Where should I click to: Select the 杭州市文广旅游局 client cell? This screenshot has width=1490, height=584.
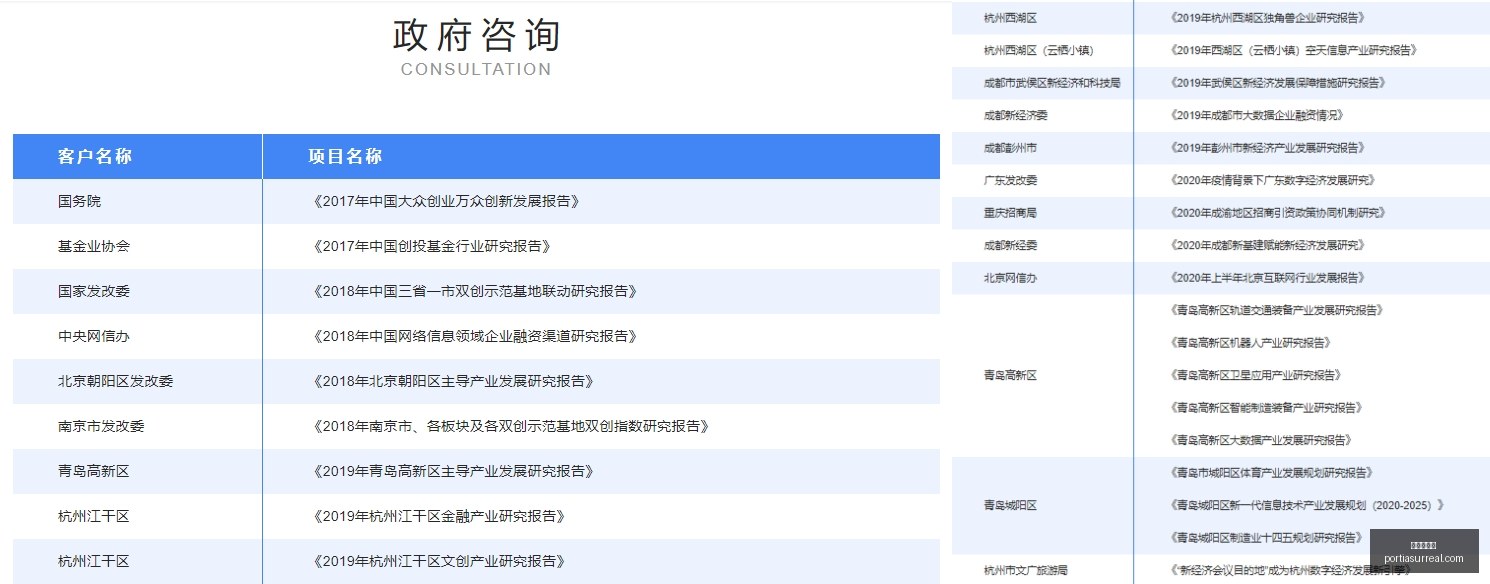(x=1026, y=570)
